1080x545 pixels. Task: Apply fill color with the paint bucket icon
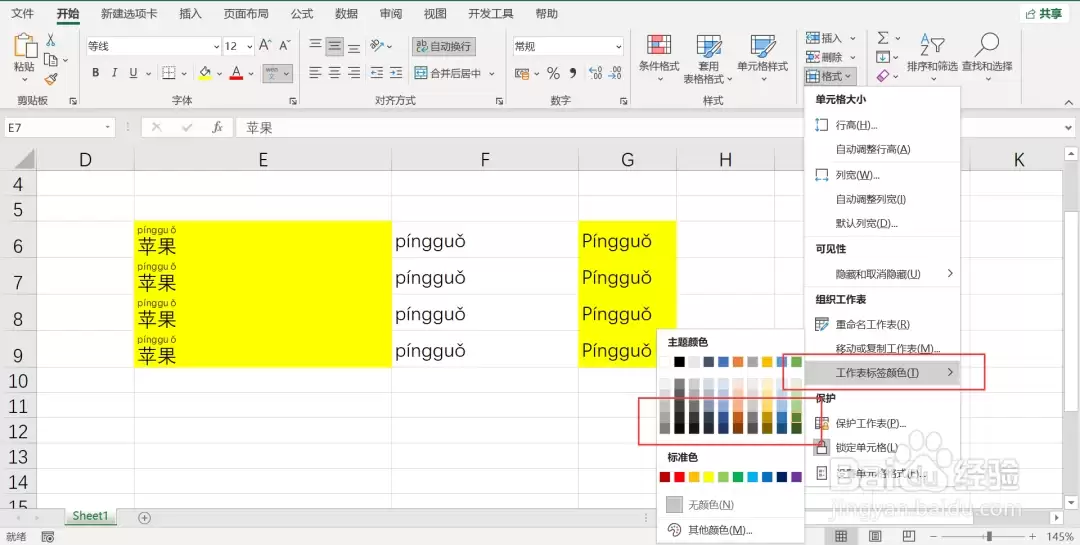205,73
